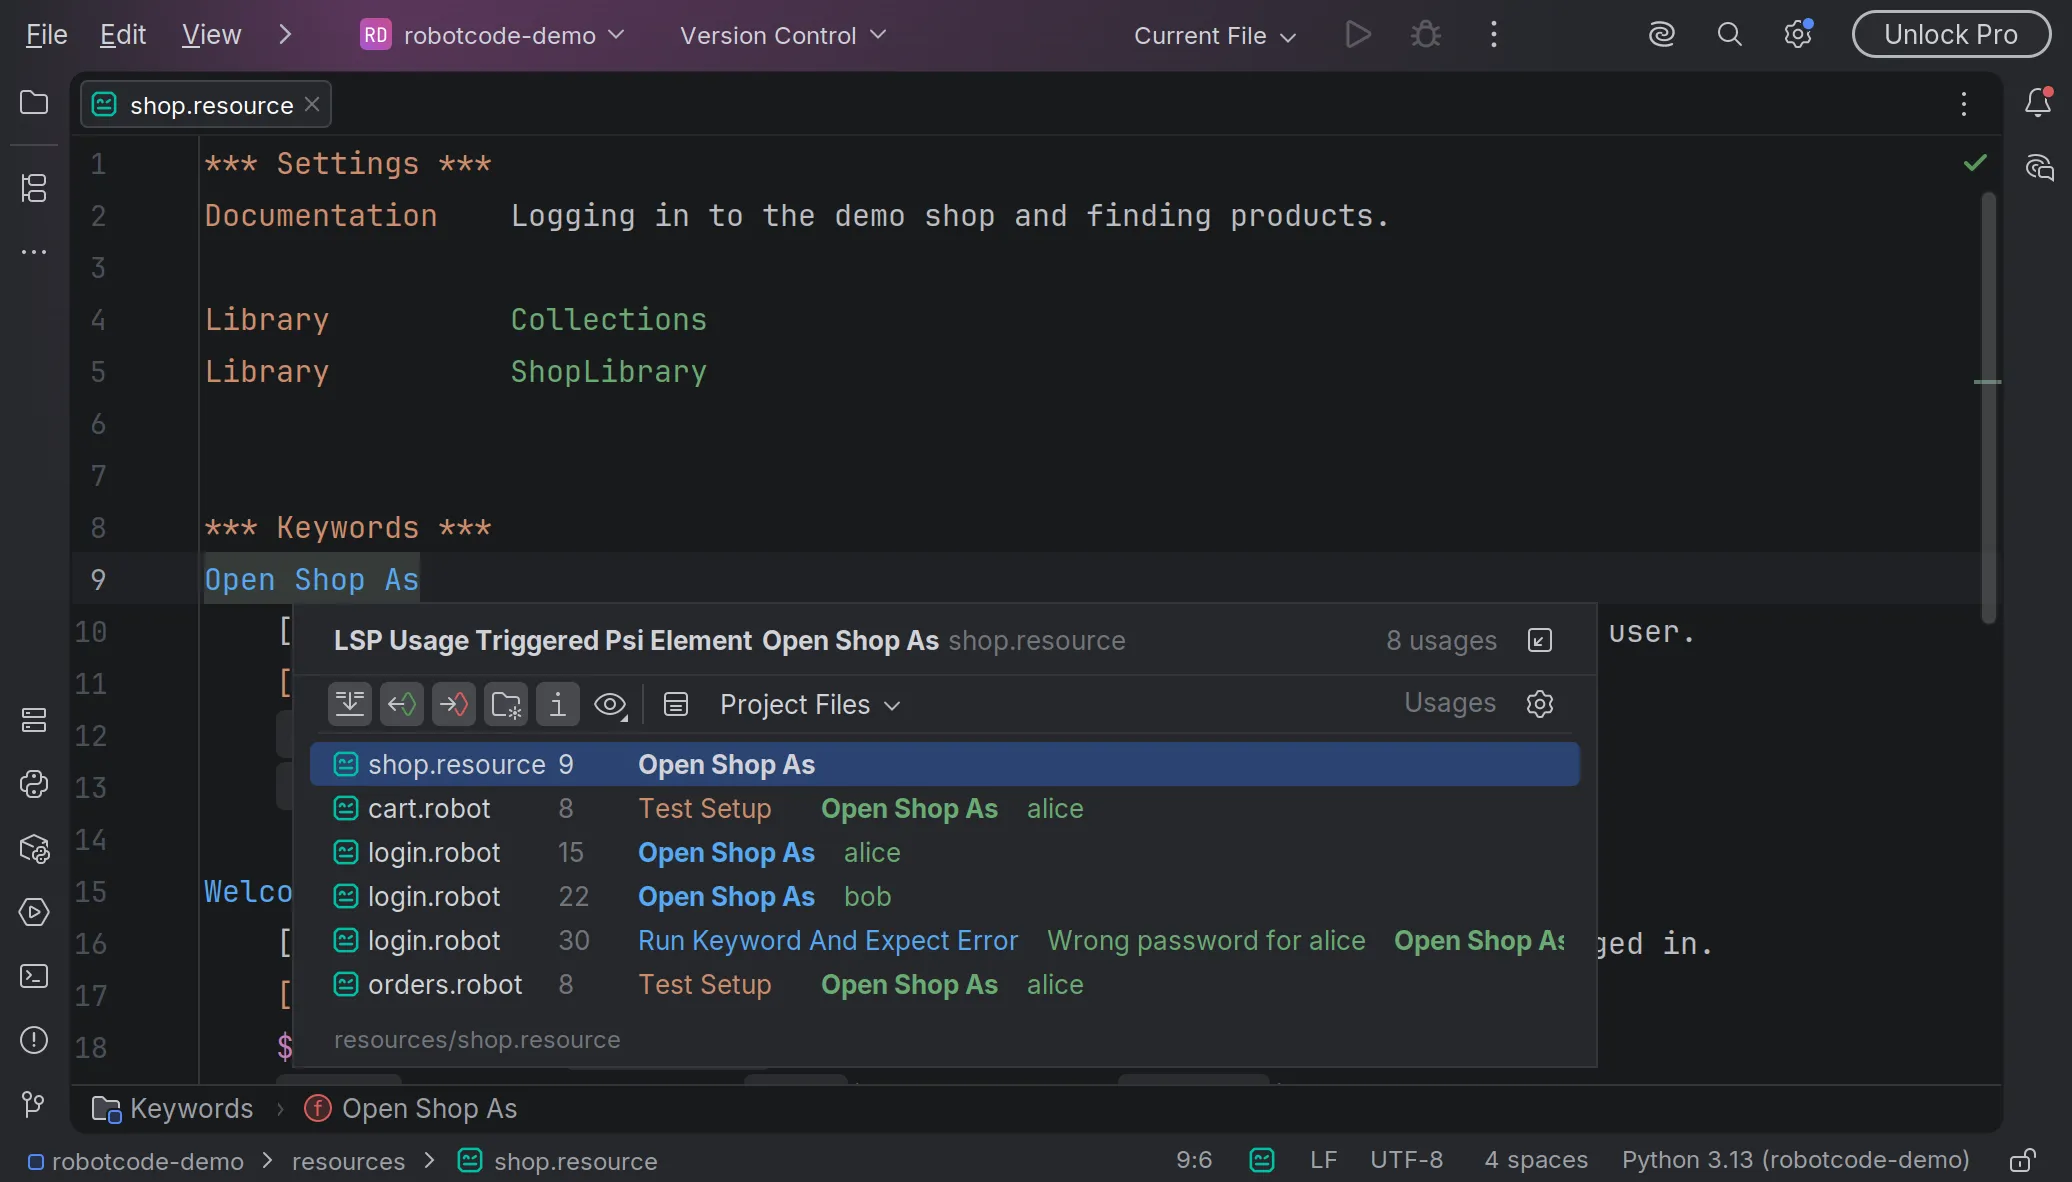The height and width of the screenshot is (1182, 2072).
Task: Open the Python Console sidebar icon
Action: 34,784
